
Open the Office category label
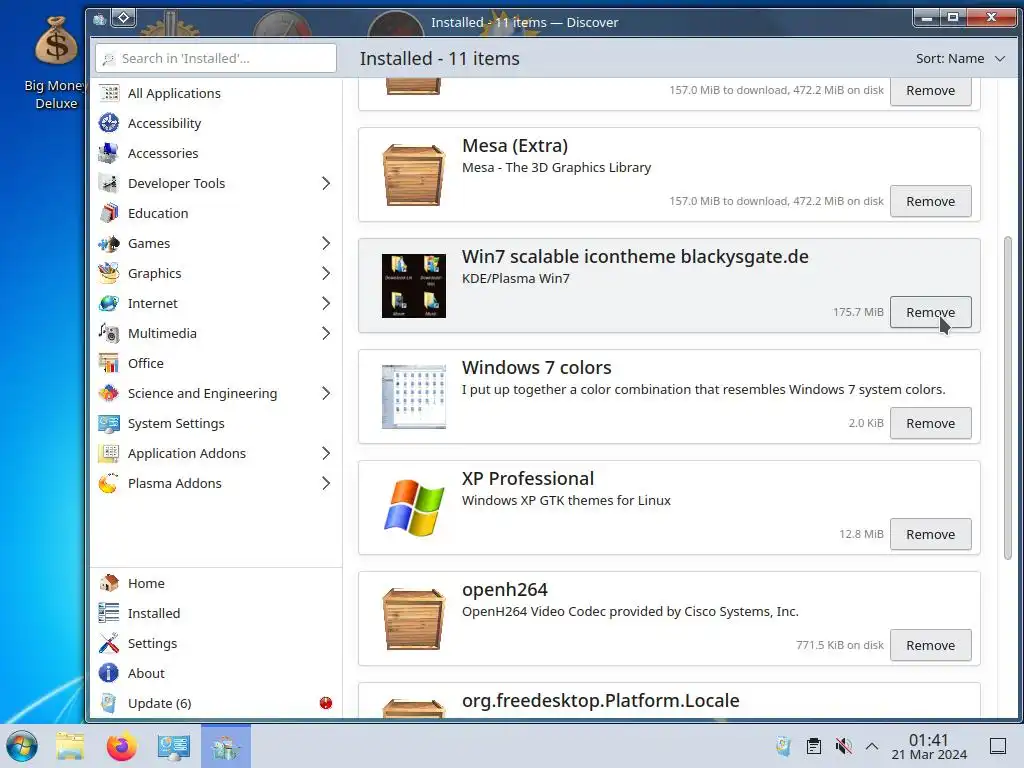146,364
